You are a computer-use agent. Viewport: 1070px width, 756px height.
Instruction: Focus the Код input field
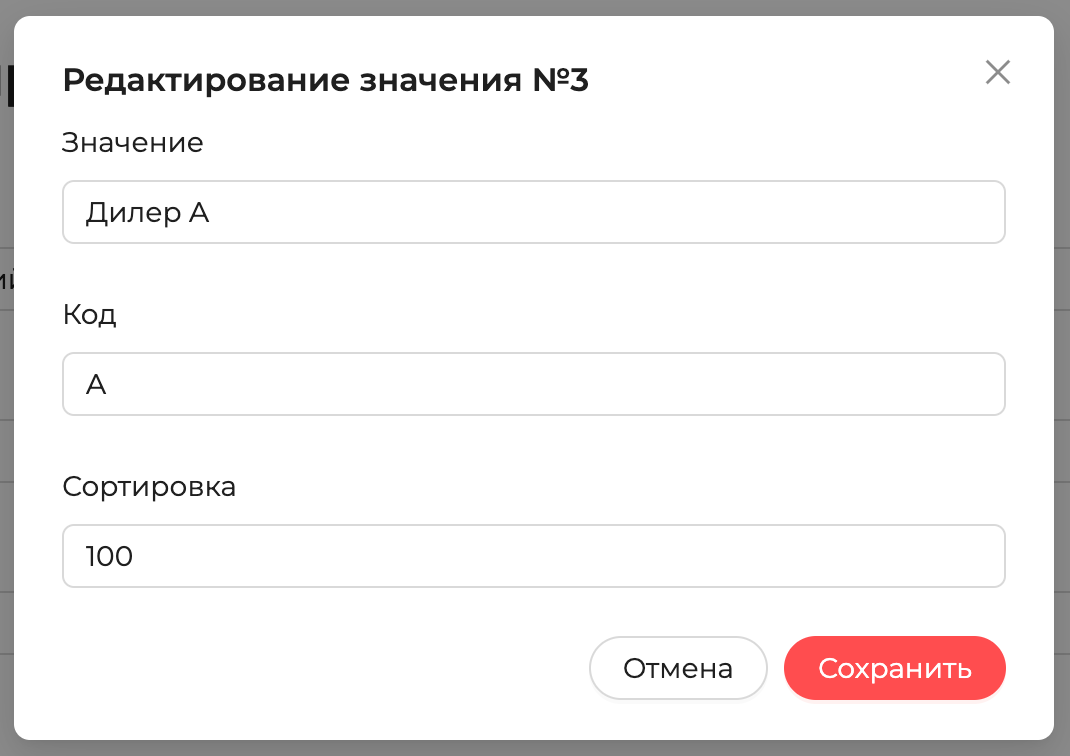tap(534, 384)
